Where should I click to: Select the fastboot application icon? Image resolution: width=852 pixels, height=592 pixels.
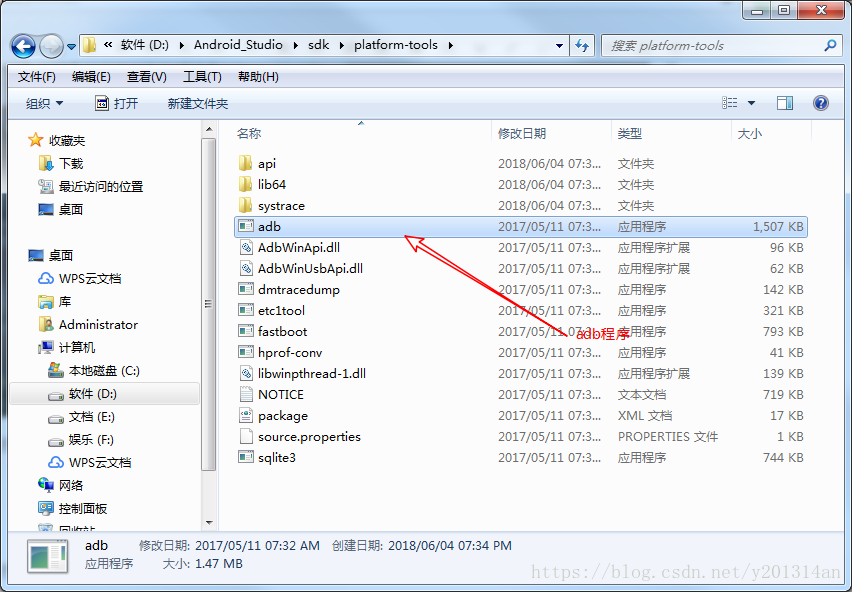coord(246,331)
